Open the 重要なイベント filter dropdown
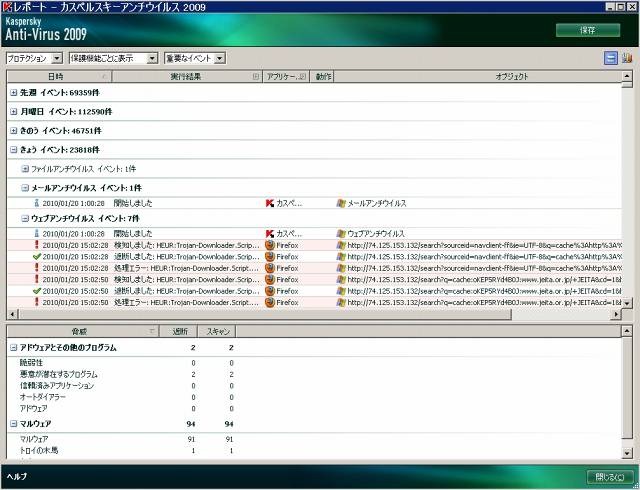 pyautogui.click(x=220, y=58)
